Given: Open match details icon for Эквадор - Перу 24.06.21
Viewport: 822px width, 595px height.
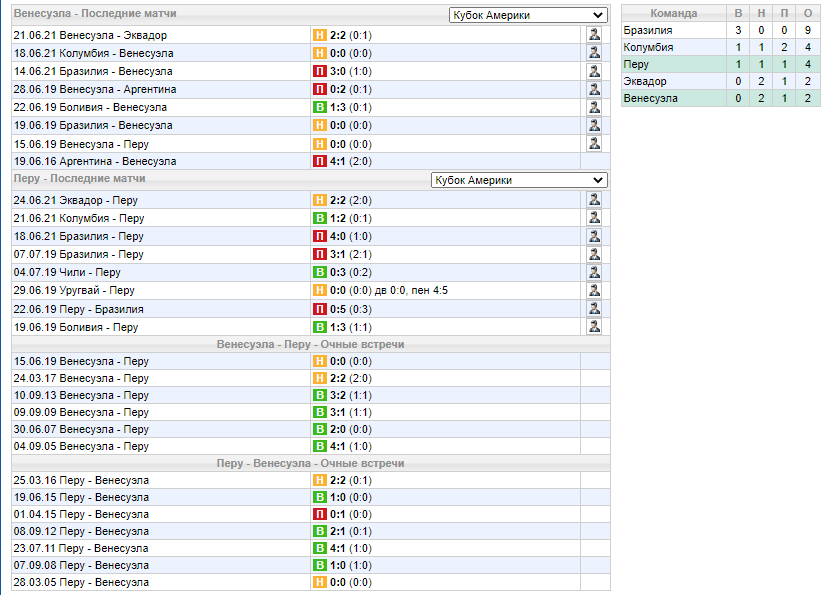Looking at the screenshot, I should (594, 199).
